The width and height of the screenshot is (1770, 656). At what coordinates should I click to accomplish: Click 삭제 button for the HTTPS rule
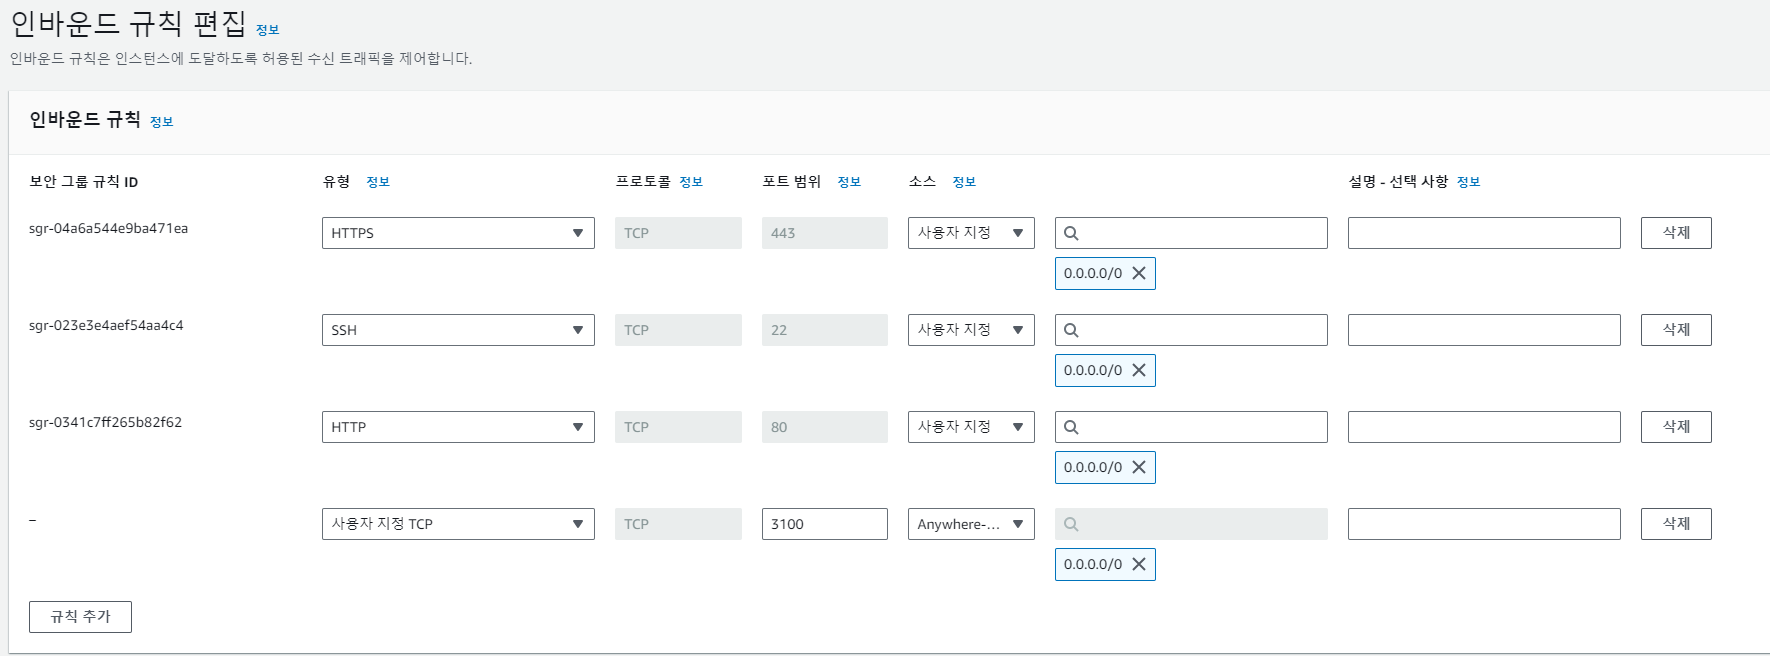pos(1676,233)
